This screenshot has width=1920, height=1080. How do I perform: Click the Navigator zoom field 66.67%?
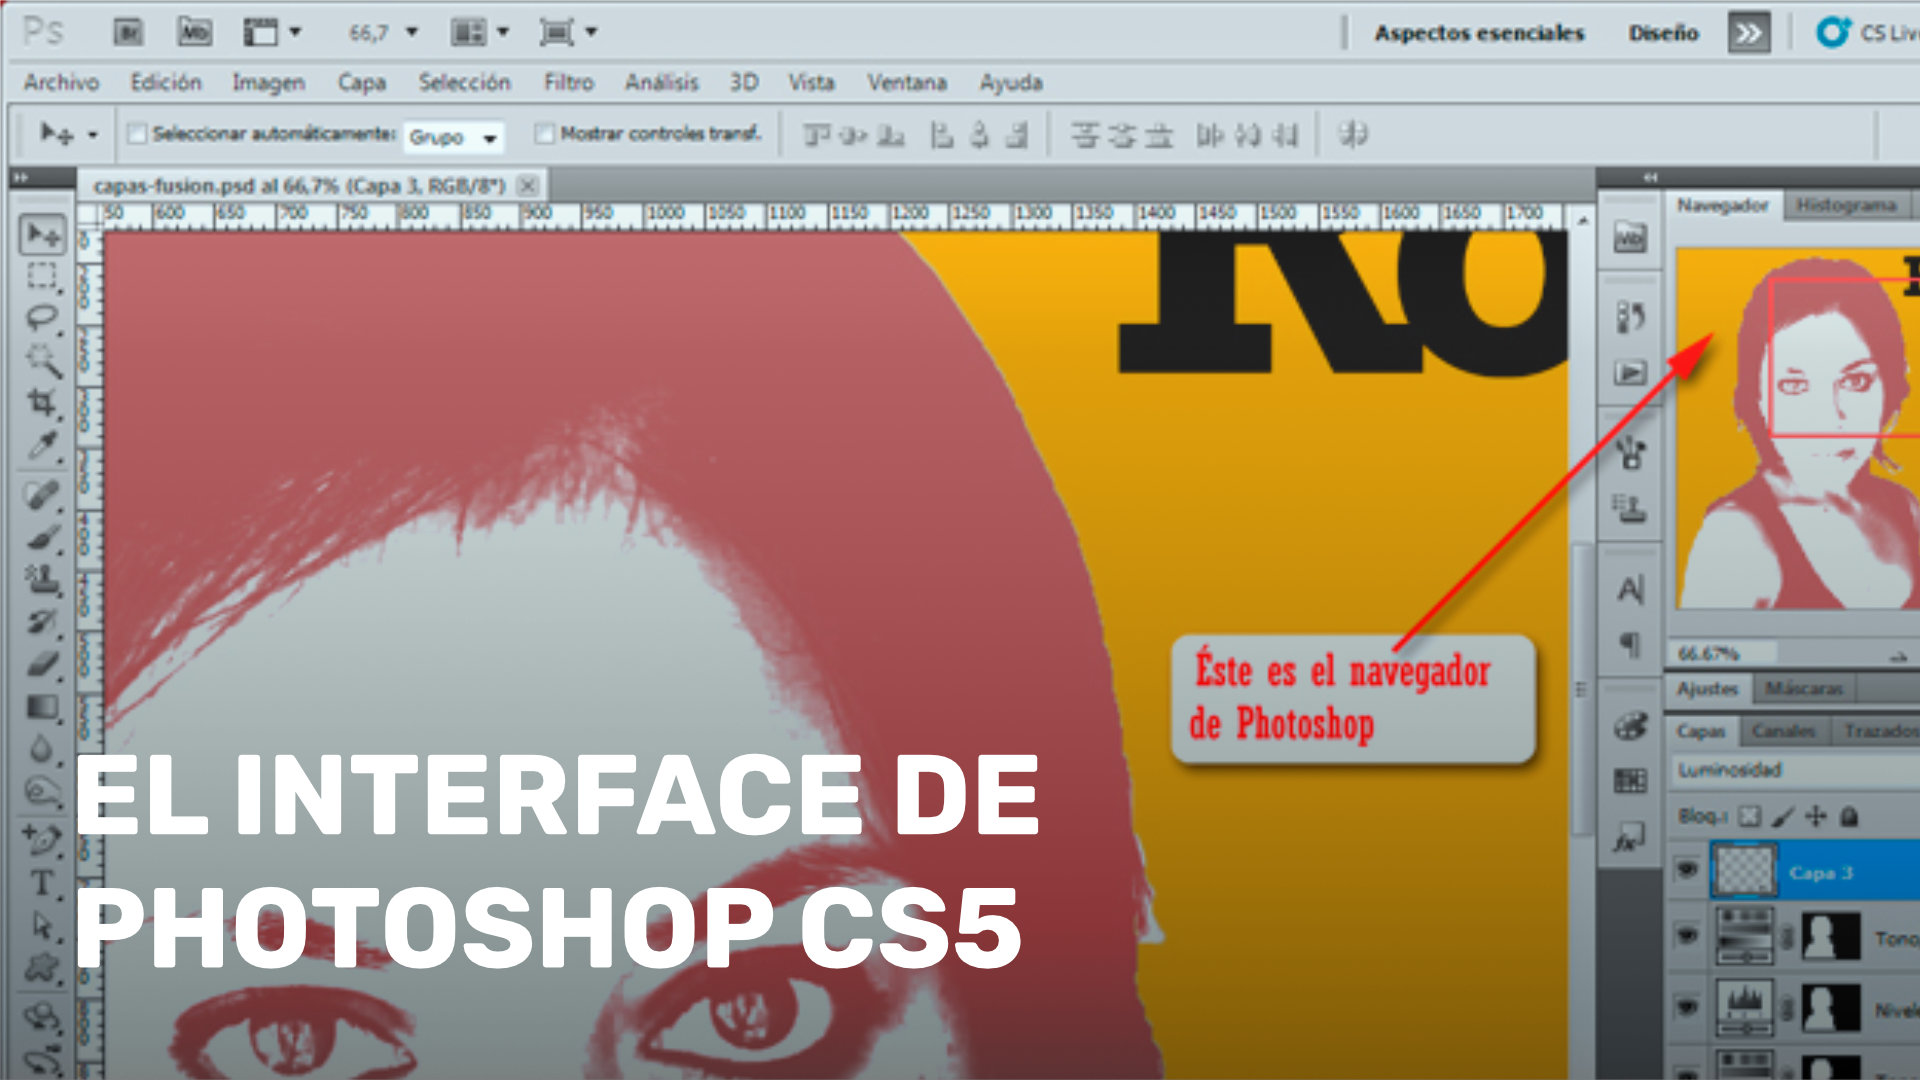coord(1724,654)
